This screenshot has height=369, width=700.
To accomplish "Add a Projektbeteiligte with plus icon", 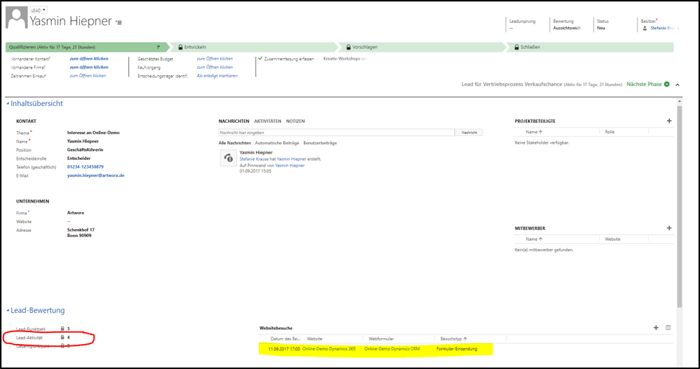I will (669, 121).
